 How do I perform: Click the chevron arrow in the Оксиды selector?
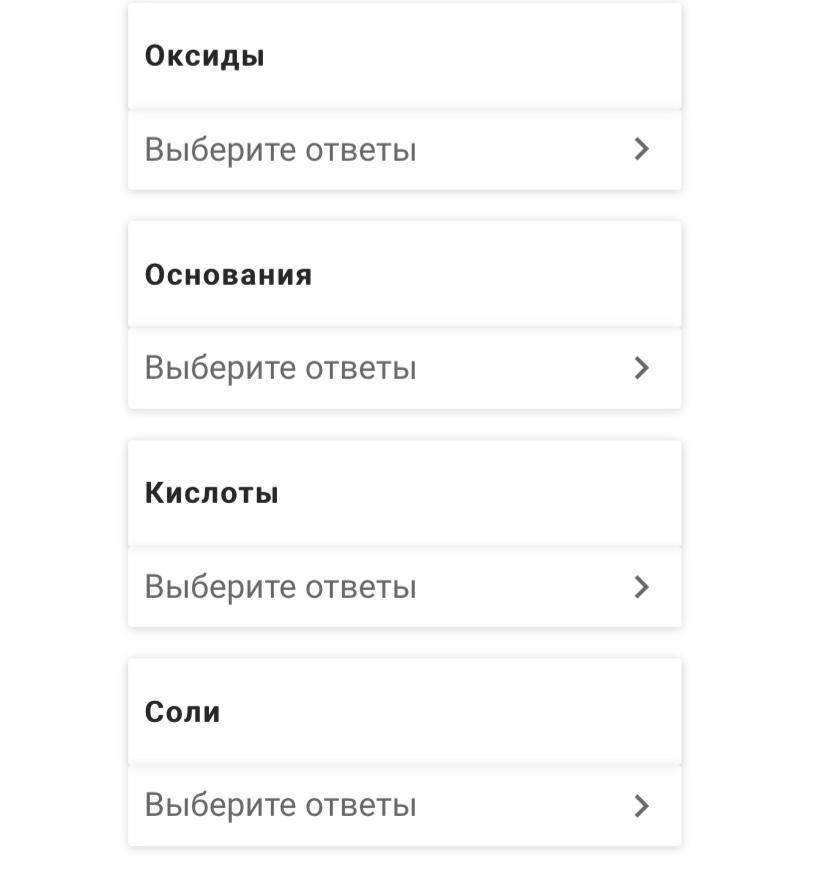click(x=642, y=149)
